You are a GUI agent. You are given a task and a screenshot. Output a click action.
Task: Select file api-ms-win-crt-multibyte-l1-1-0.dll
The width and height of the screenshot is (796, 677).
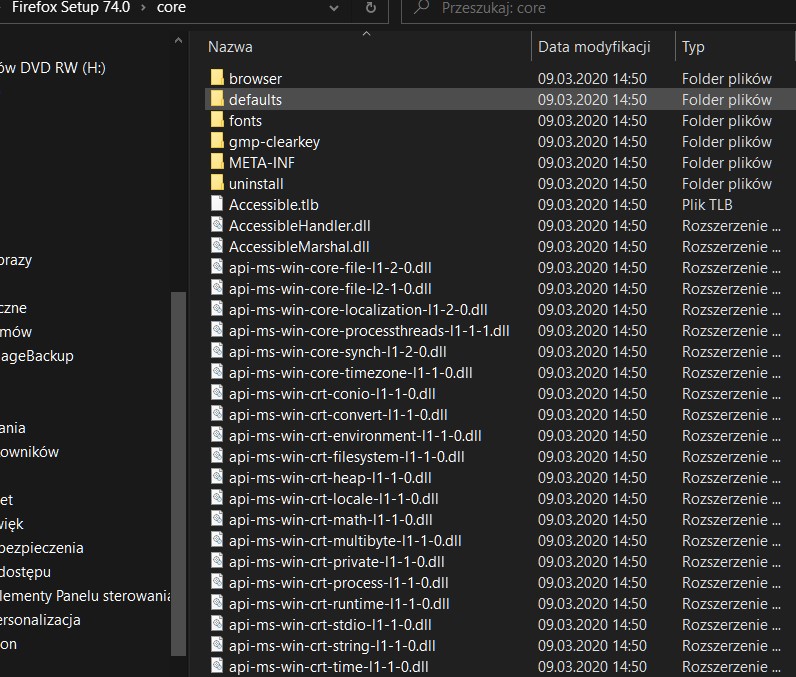coord(345,540)
